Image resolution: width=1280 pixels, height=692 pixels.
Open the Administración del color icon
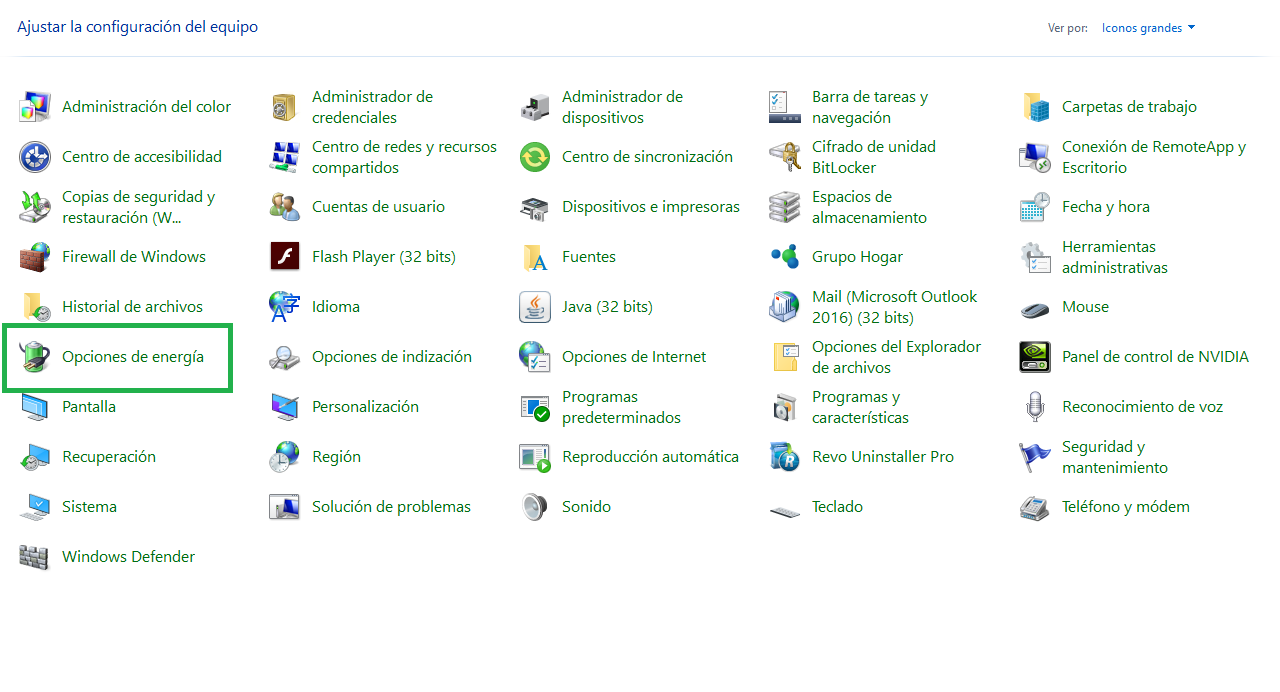pyautogui.click(x=35, y=107)
